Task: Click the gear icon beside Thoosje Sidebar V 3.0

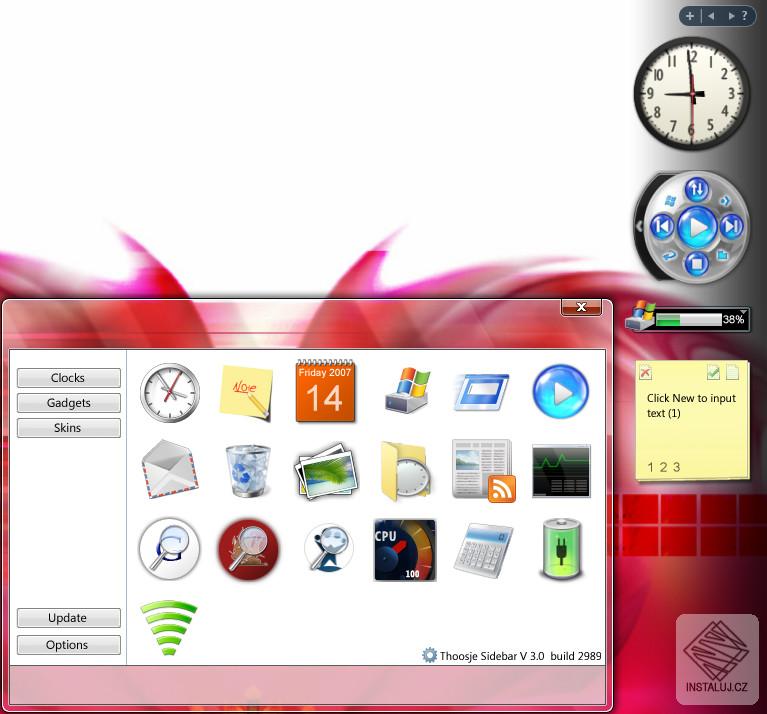Action: point(429,655)
